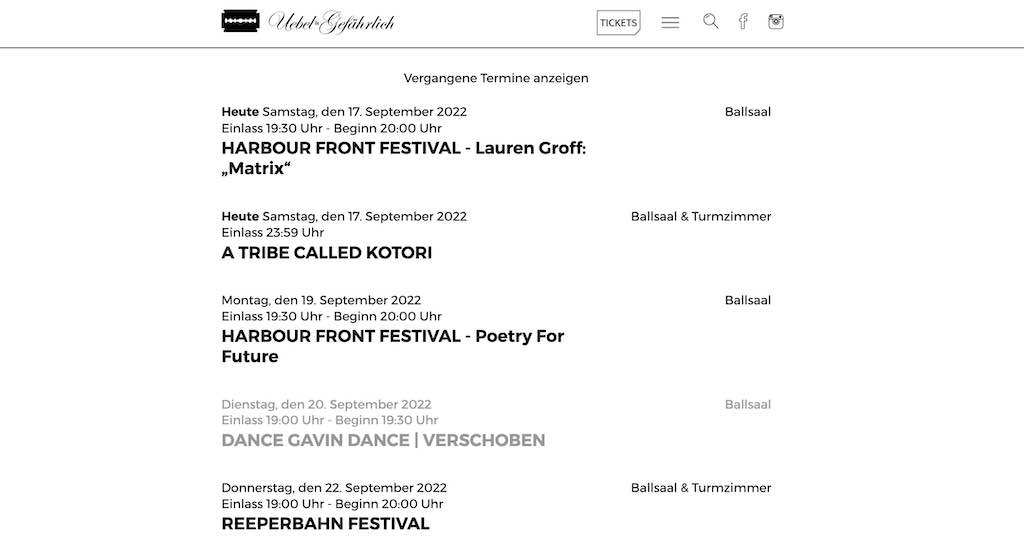Open the hamburger menu
The width and height of the screenshot is (1024, 539).
[670, 22]
